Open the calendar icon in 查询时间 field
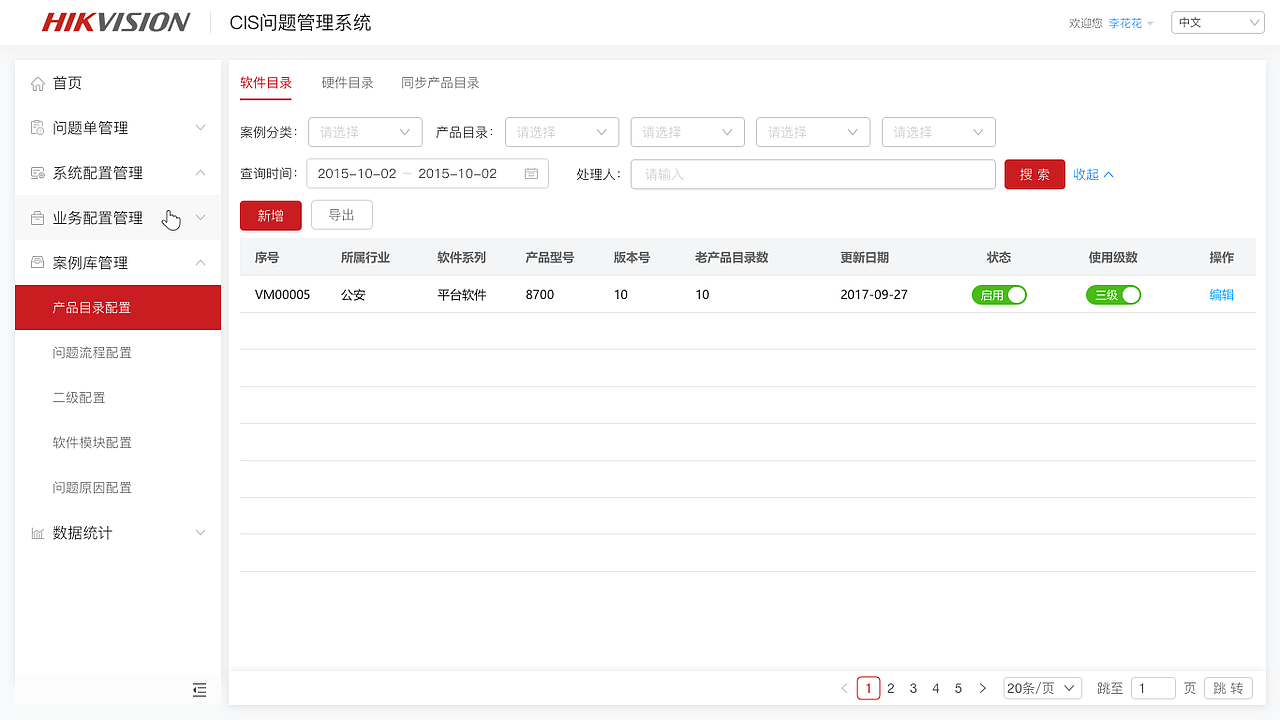Screen dimensions: 1280x720 (533, 172)
